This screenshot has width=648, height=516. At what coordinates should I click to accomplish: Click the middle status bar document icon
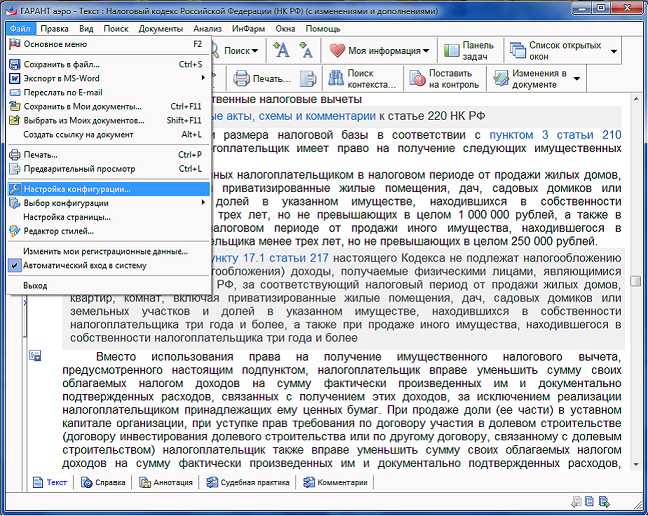(x=590, y=502)
